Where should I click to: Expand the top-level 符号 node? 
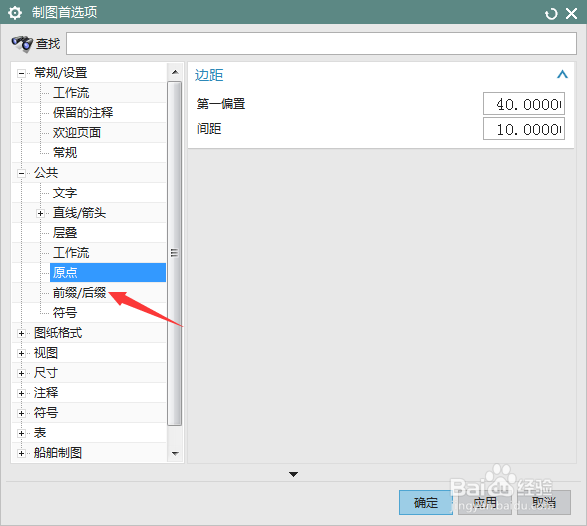pos(21,414)
